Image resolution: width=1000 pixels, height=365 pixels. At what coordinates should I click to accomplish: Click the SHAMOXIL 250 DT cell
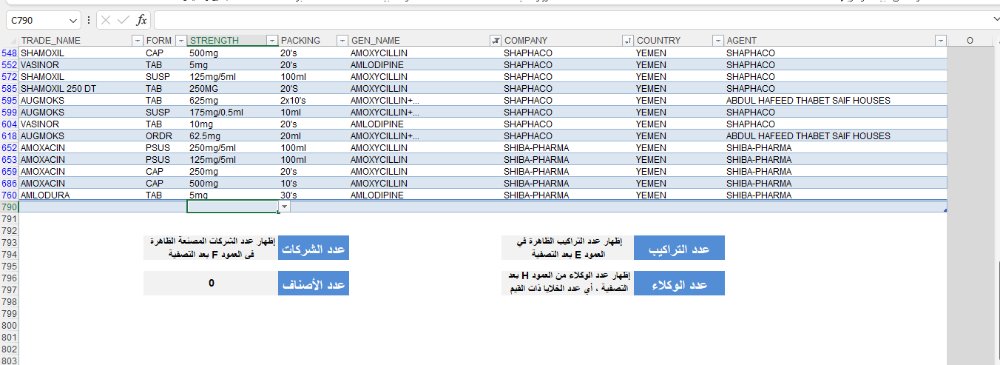(81, 89)
